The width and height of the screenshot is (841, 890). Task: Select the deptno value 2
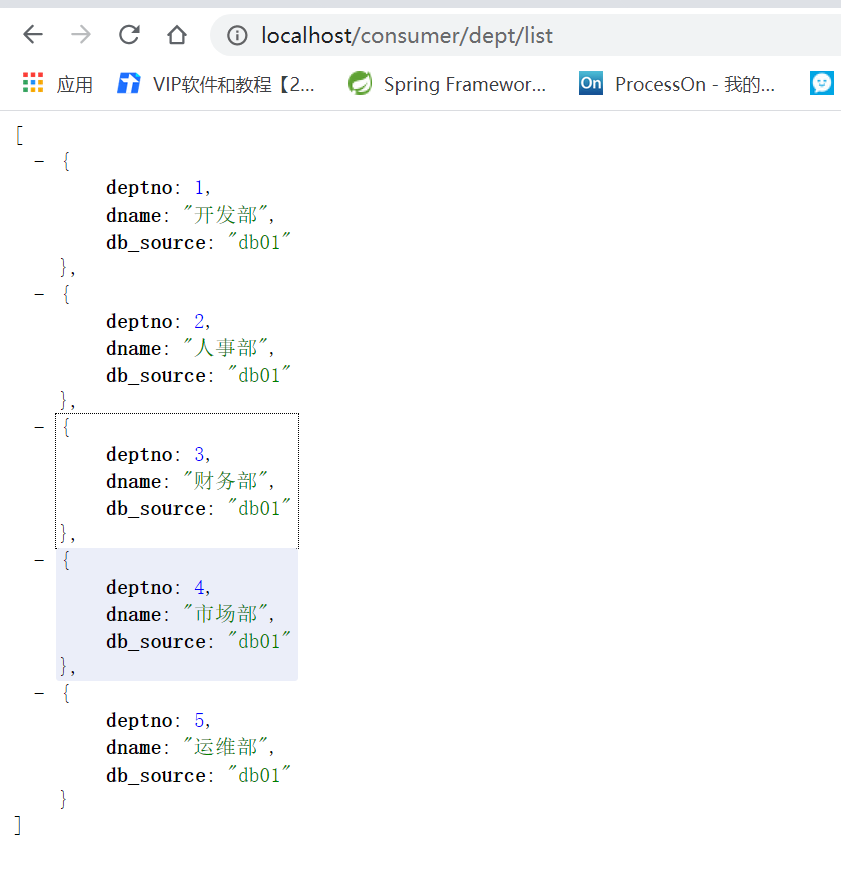pos(199,321)
